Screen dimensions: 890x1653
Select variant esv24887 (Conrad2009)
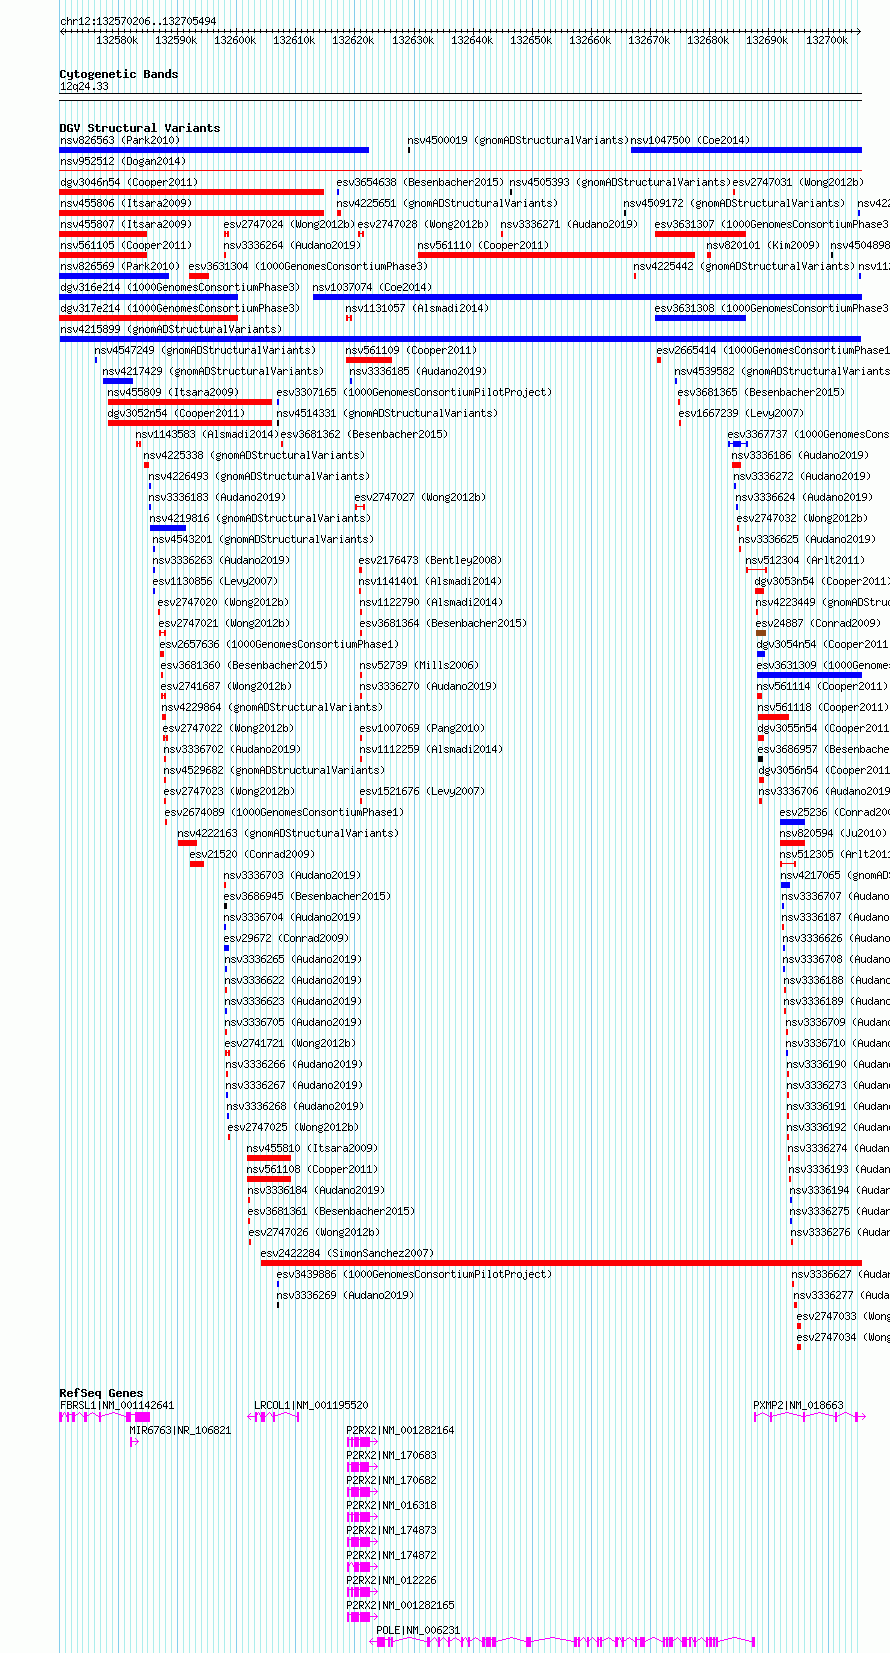coord(818,623)
